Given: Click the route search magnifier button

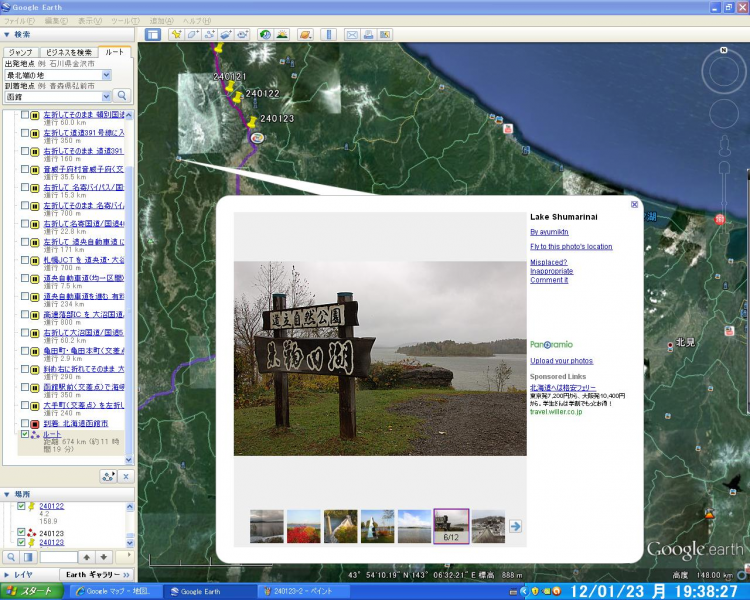Looking at the screenshot, I should pos(122,96).
